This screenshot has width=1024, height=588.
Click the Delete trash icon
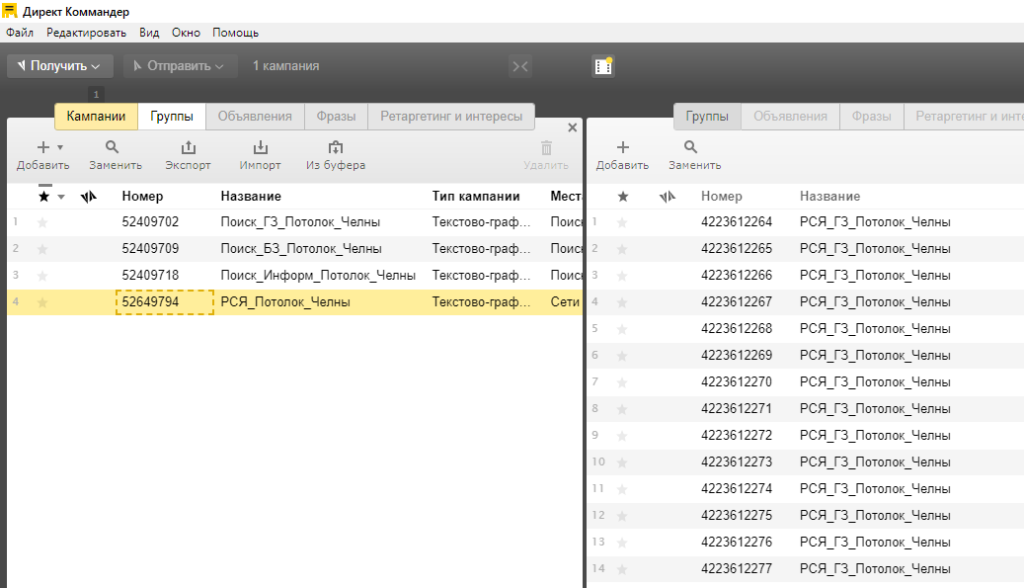[x=547, y=148]
